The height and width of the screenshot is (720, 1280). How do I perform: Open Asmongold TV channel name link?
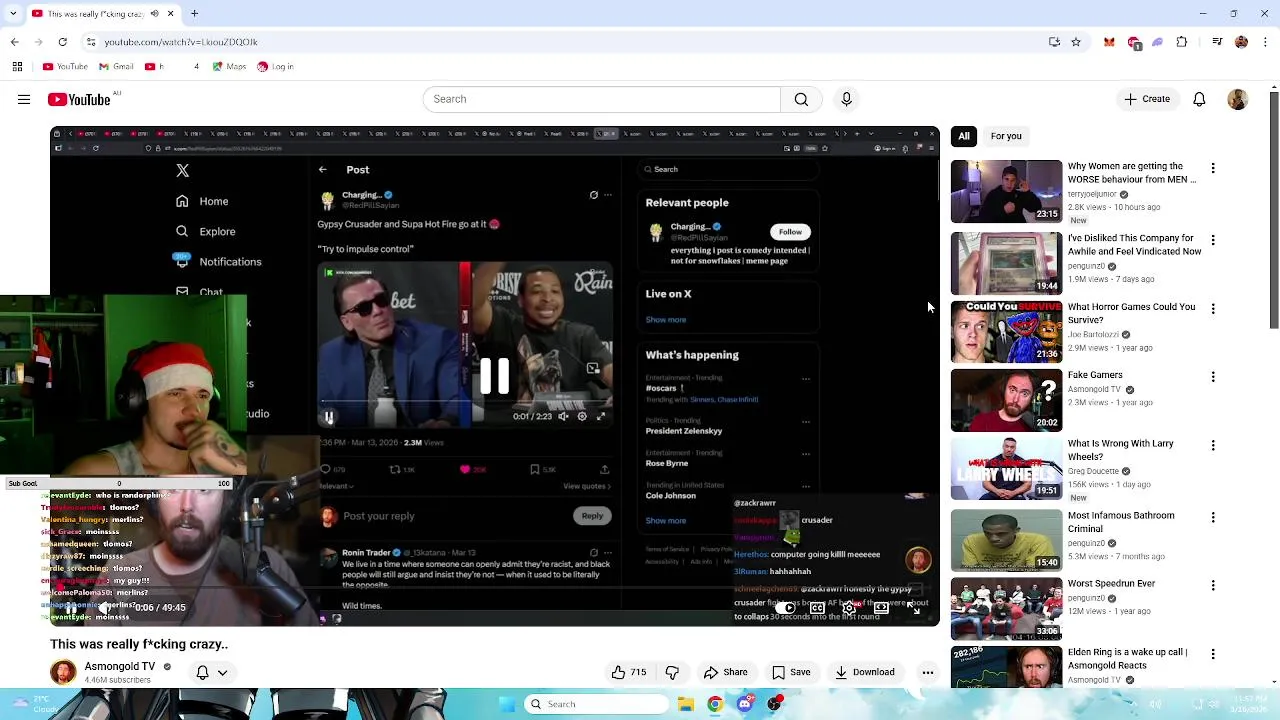click(x=120, y=666)
